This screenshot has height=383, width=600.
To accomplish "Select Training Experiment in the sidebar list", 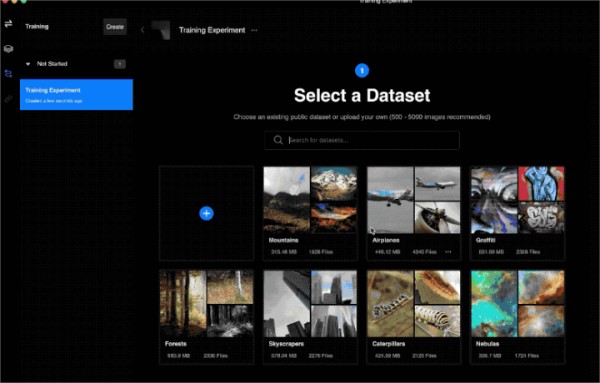I will click(x=76, y=95).
